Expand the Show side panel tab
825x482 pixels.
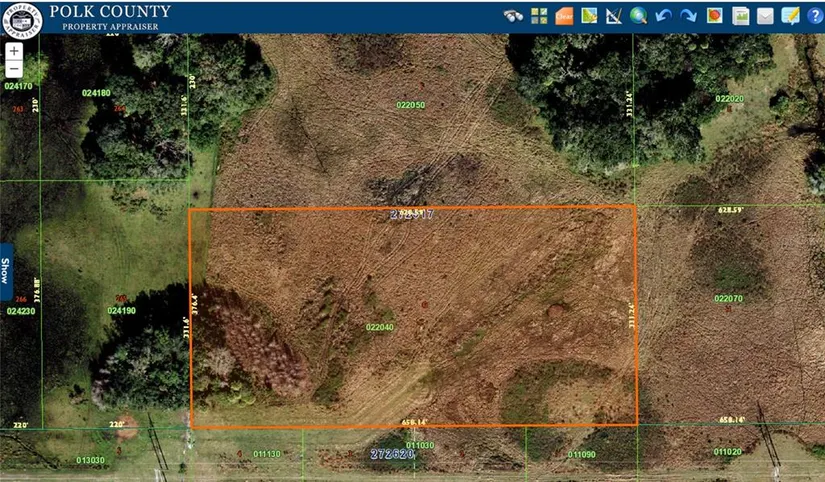(5, 271)
